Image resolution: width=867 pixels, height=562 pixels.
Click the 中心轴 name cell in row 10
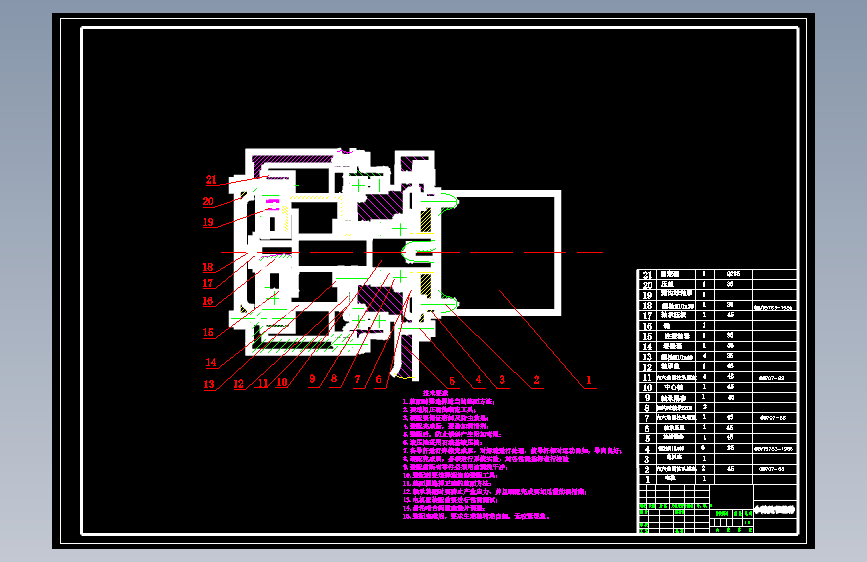click(675, 387)
